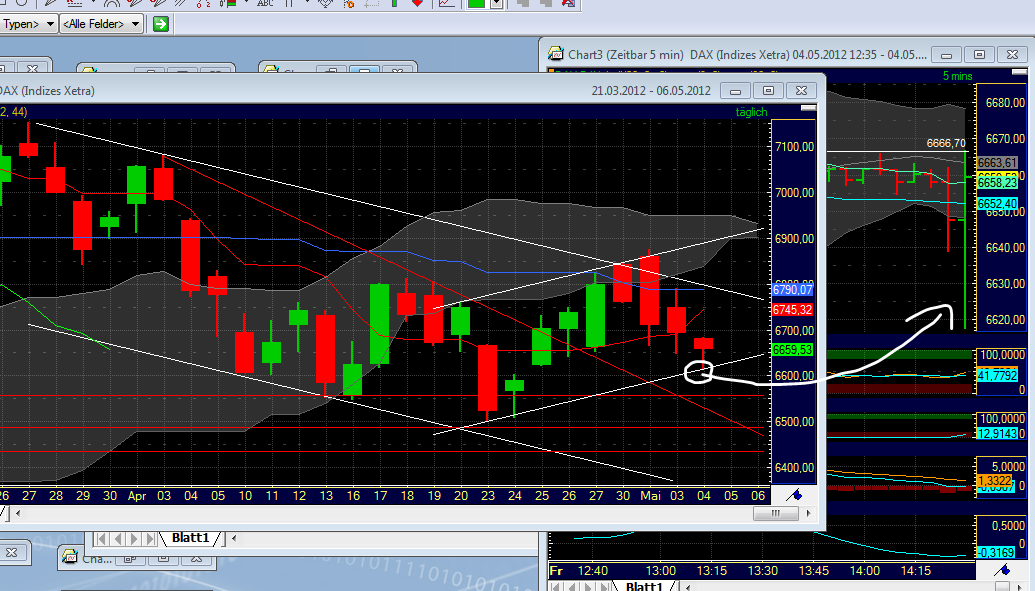Click the scroll-left arrow beside Blatt1 tab
The image size is (1035, 591).
[x=234, y=538]
